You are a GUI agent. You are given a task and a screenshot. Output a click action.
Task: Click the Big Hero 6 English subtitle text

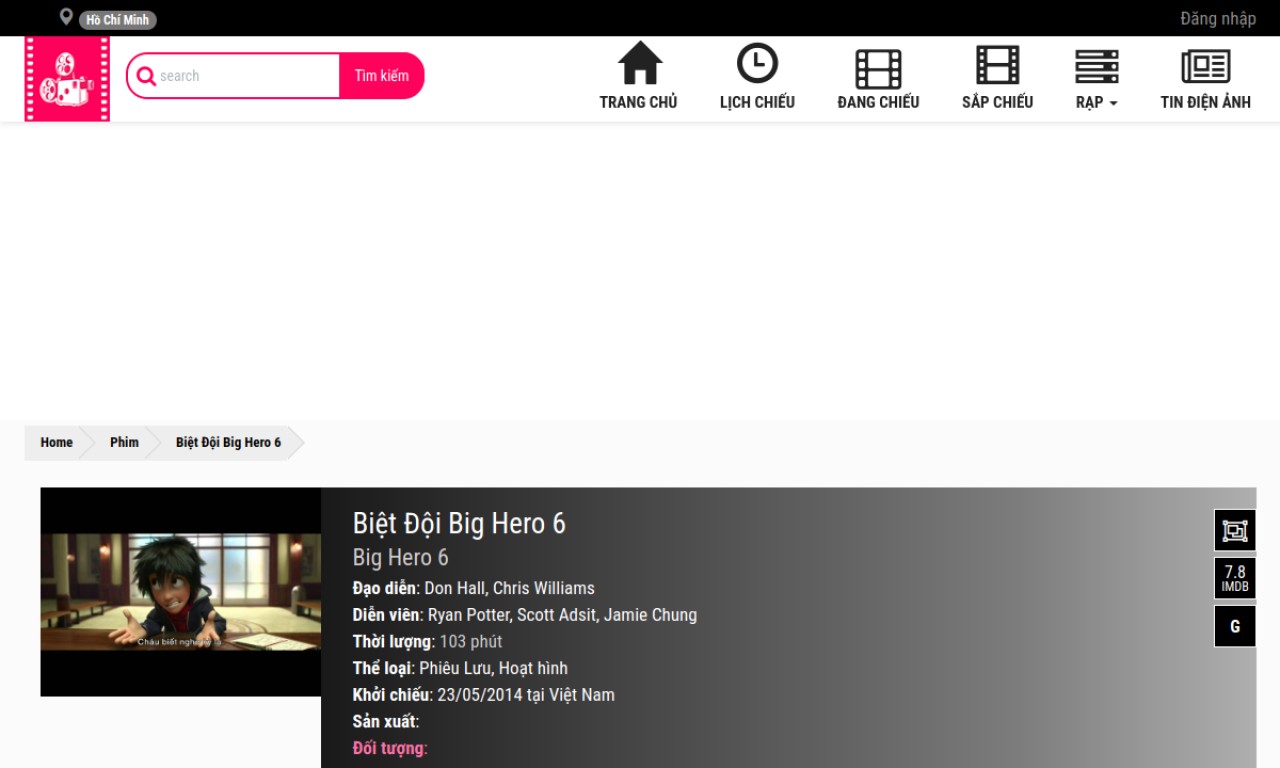[x=400, y=557]
